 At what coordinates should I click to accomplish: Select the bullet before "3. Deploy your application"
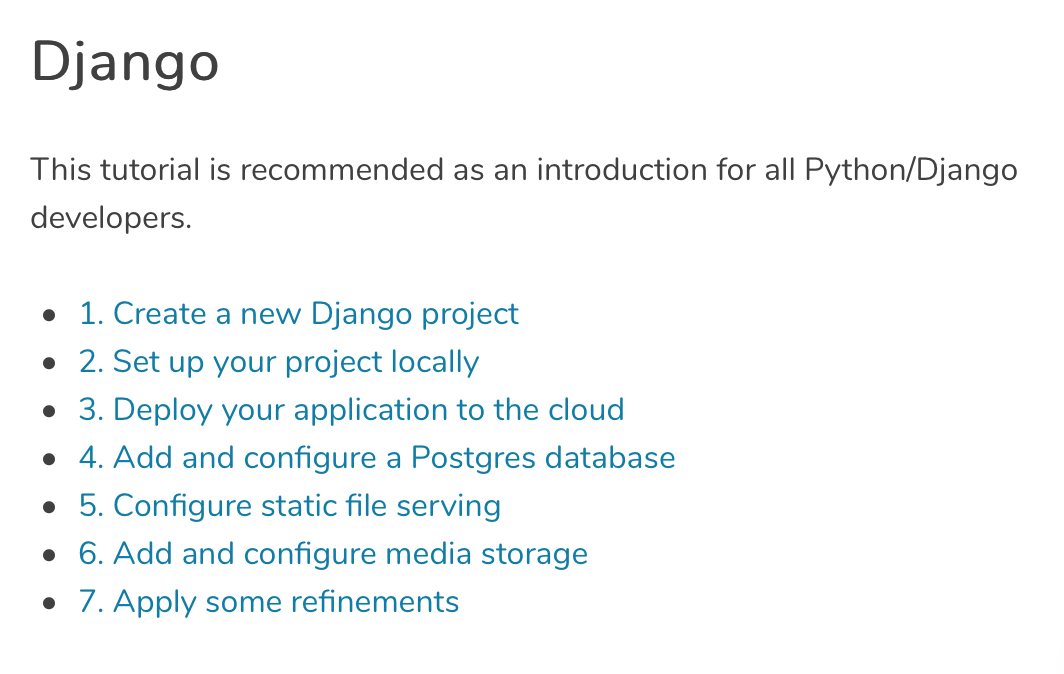[49, 411]
